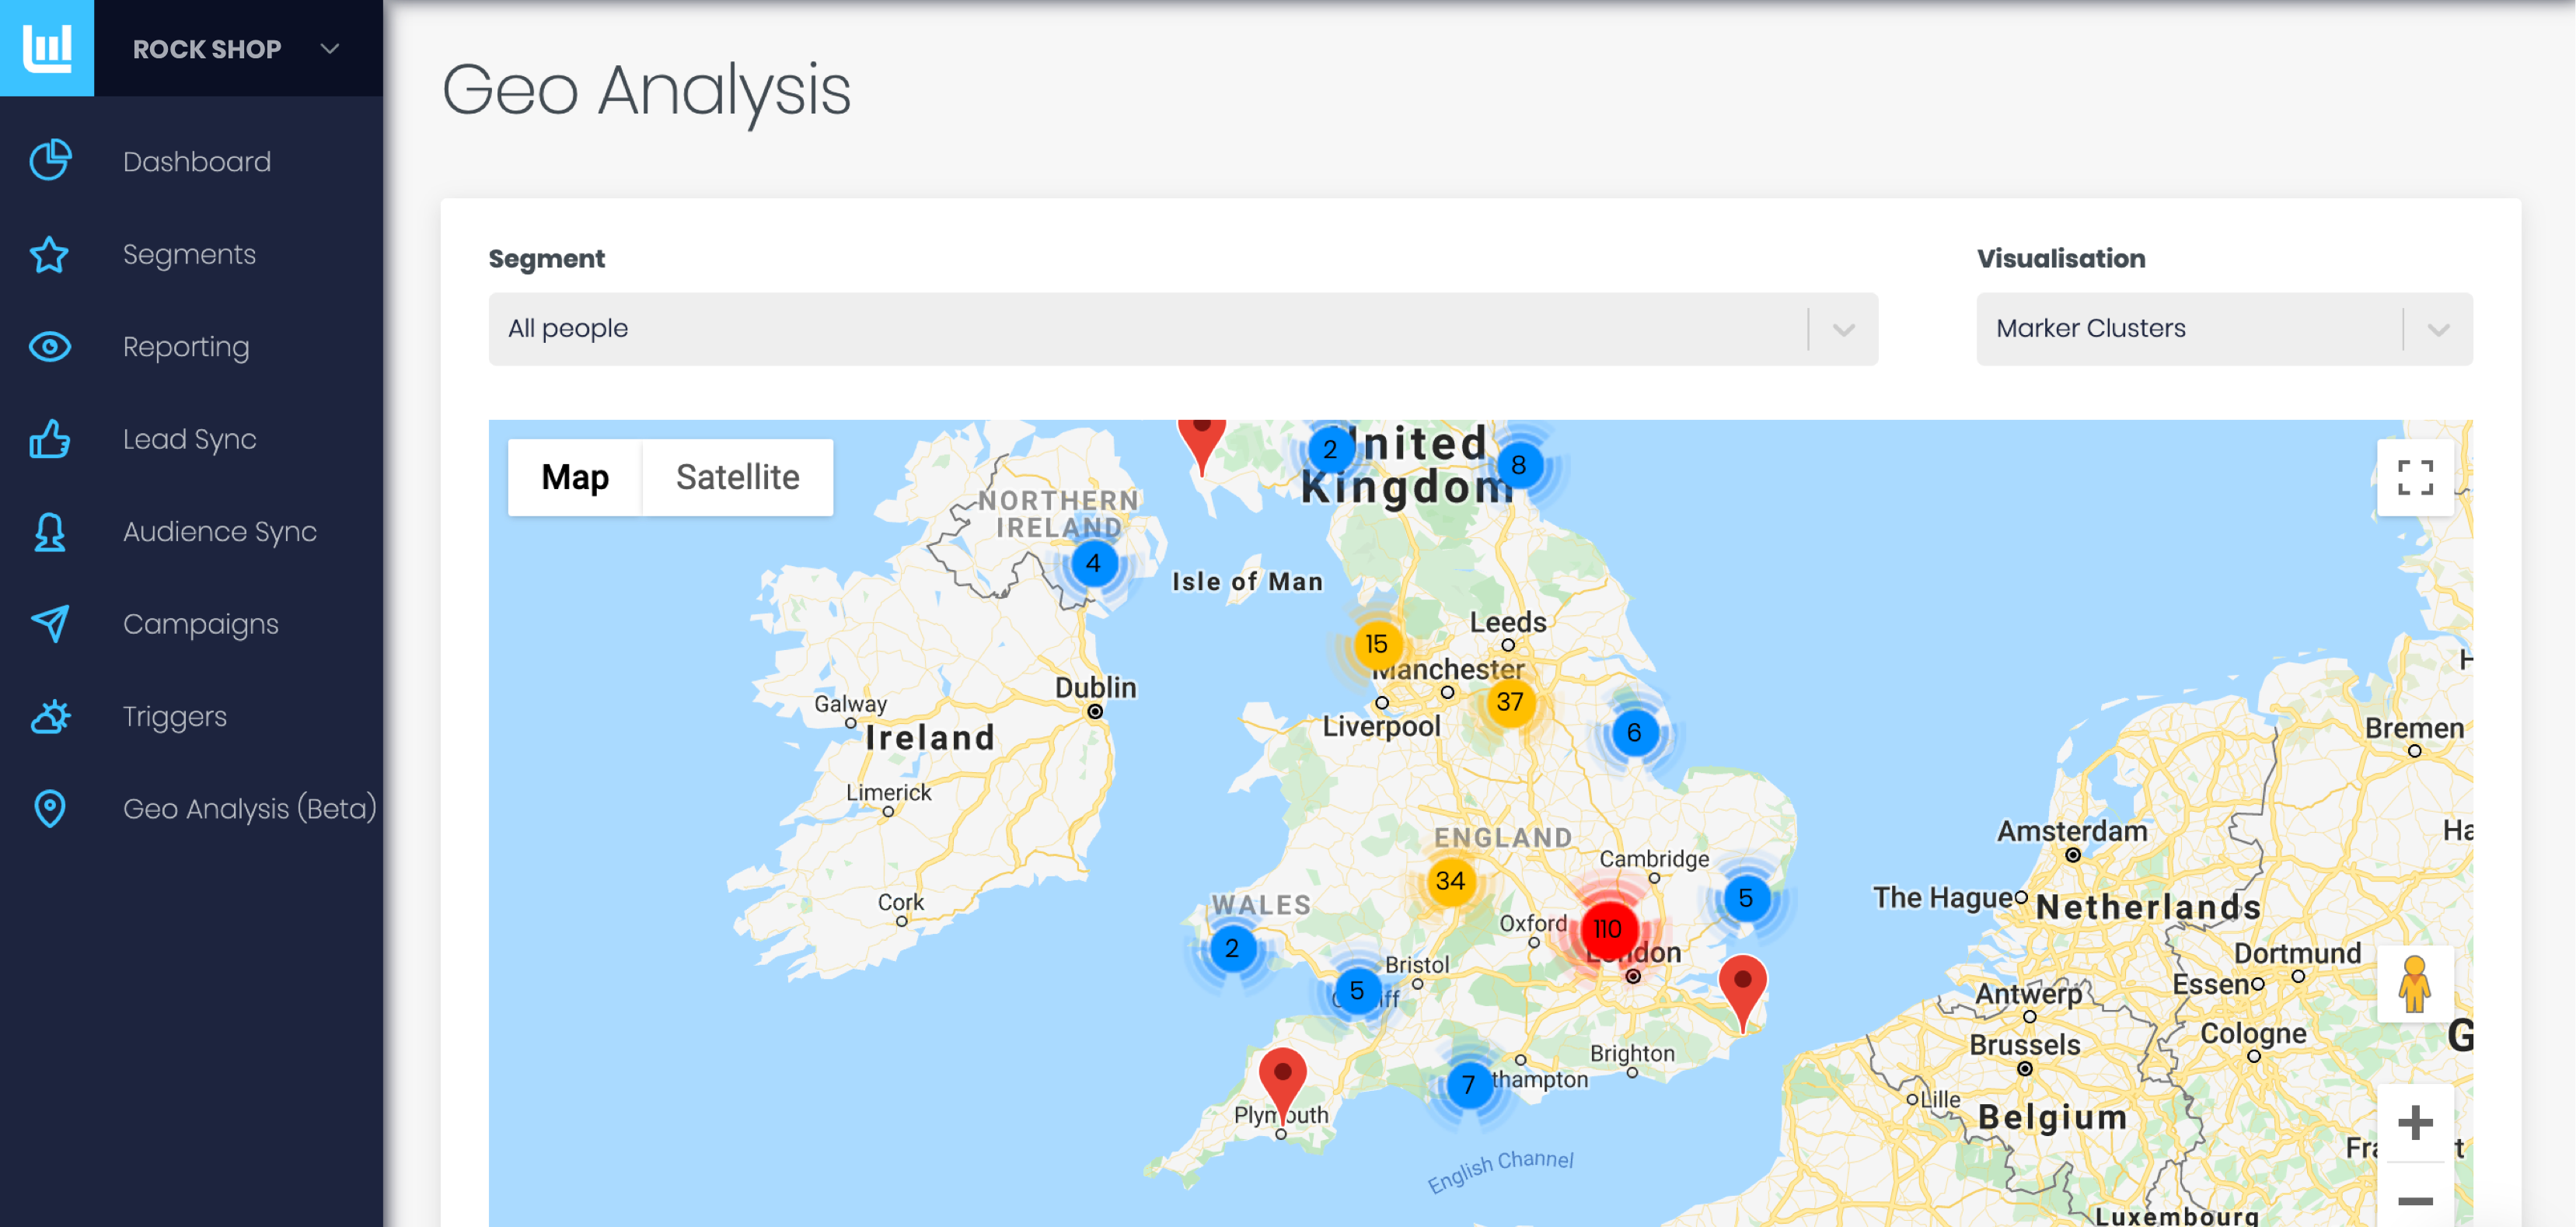The width and height of the screenshot is (2576, 1227).
Task: Click the Triggers sun-cloud icon
Action: click(x=50, y=716)
